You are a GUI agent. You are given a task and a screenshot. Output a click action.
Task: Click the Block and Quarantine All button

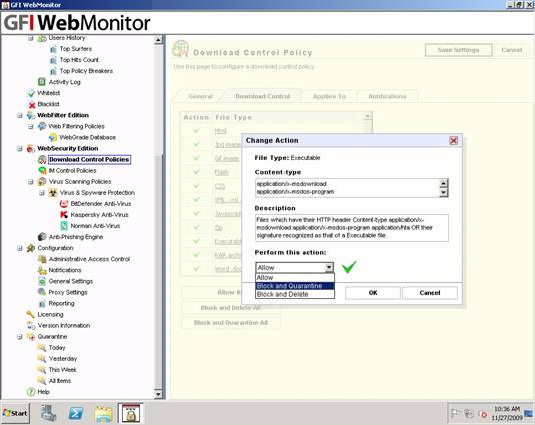click(231, 322)
